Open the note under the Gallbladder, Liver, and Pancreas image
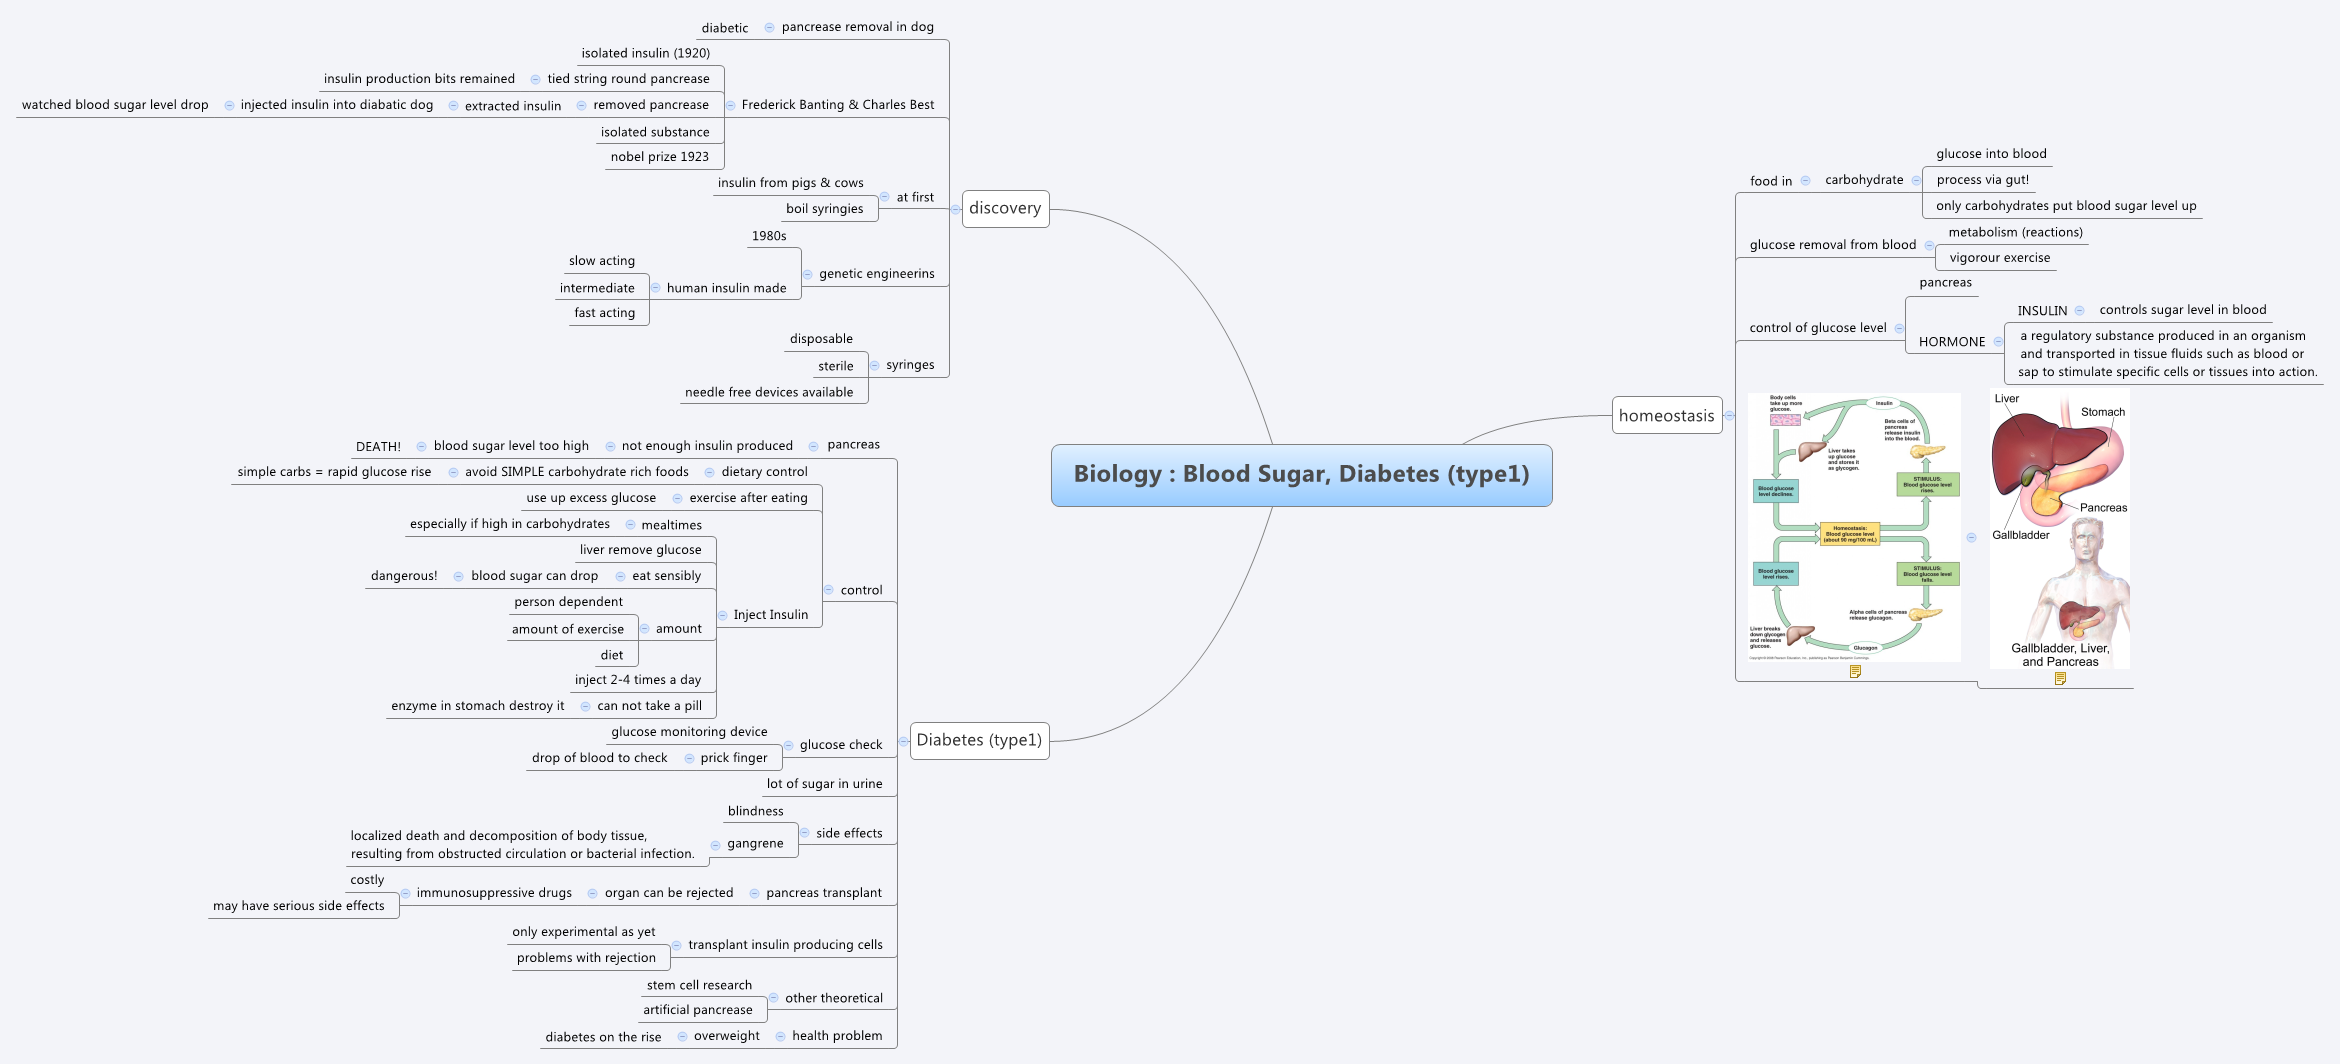This screenshot has height=1064, width=2340. click(2061, 679)
